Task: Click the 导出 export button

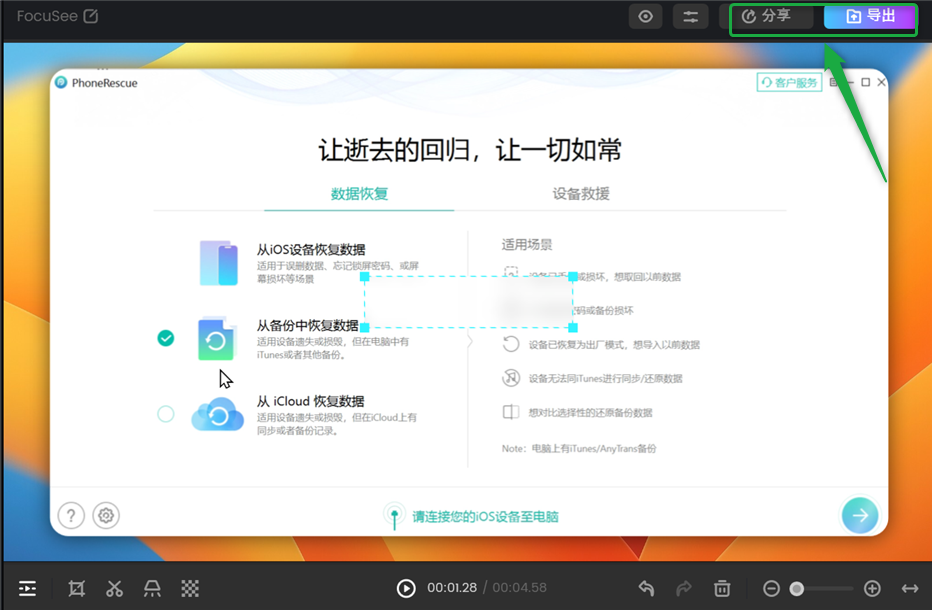Action: coord(870,17)
